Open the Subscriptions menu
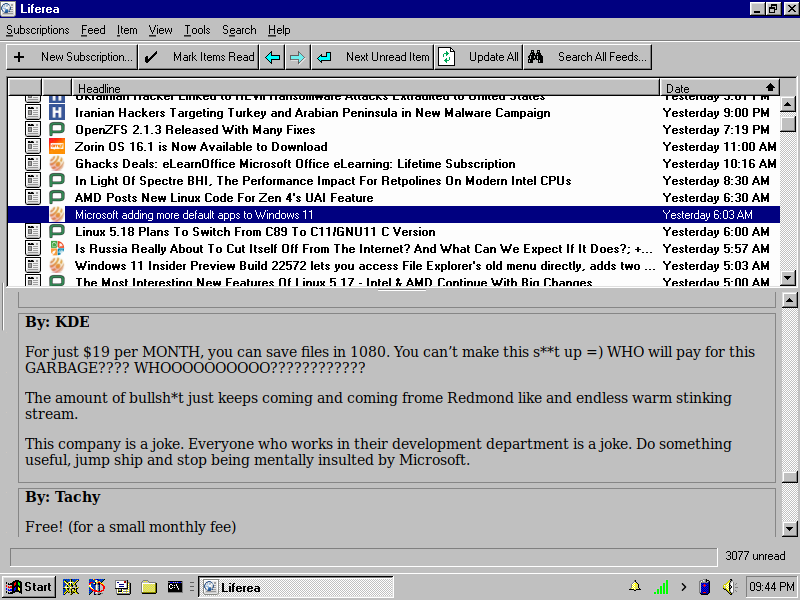This screenshot has width=800, height=600. [38, 30]
